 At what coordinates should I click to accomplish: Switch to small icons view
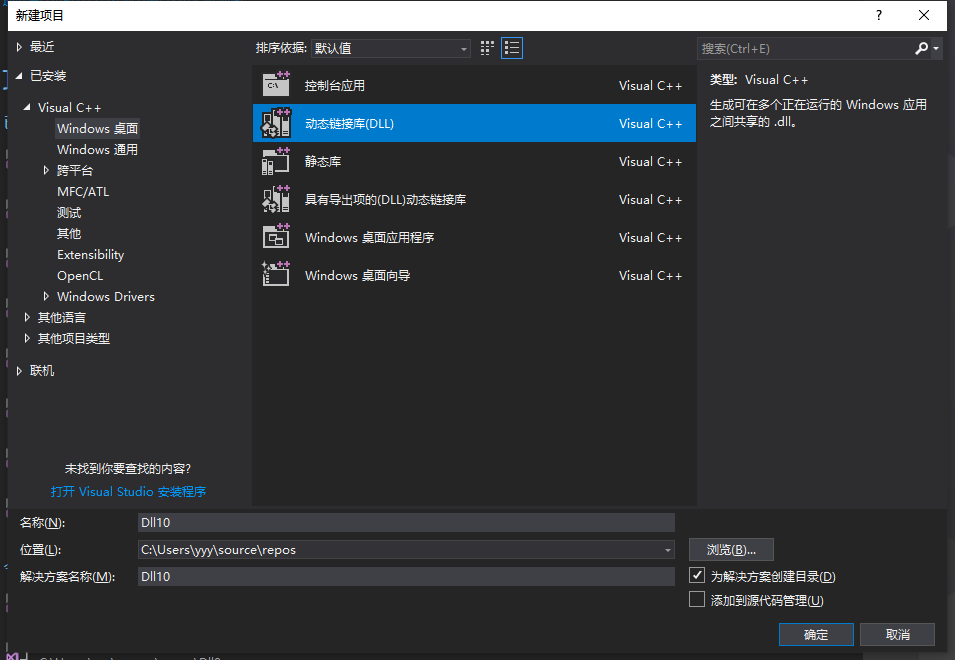(488, 48)
